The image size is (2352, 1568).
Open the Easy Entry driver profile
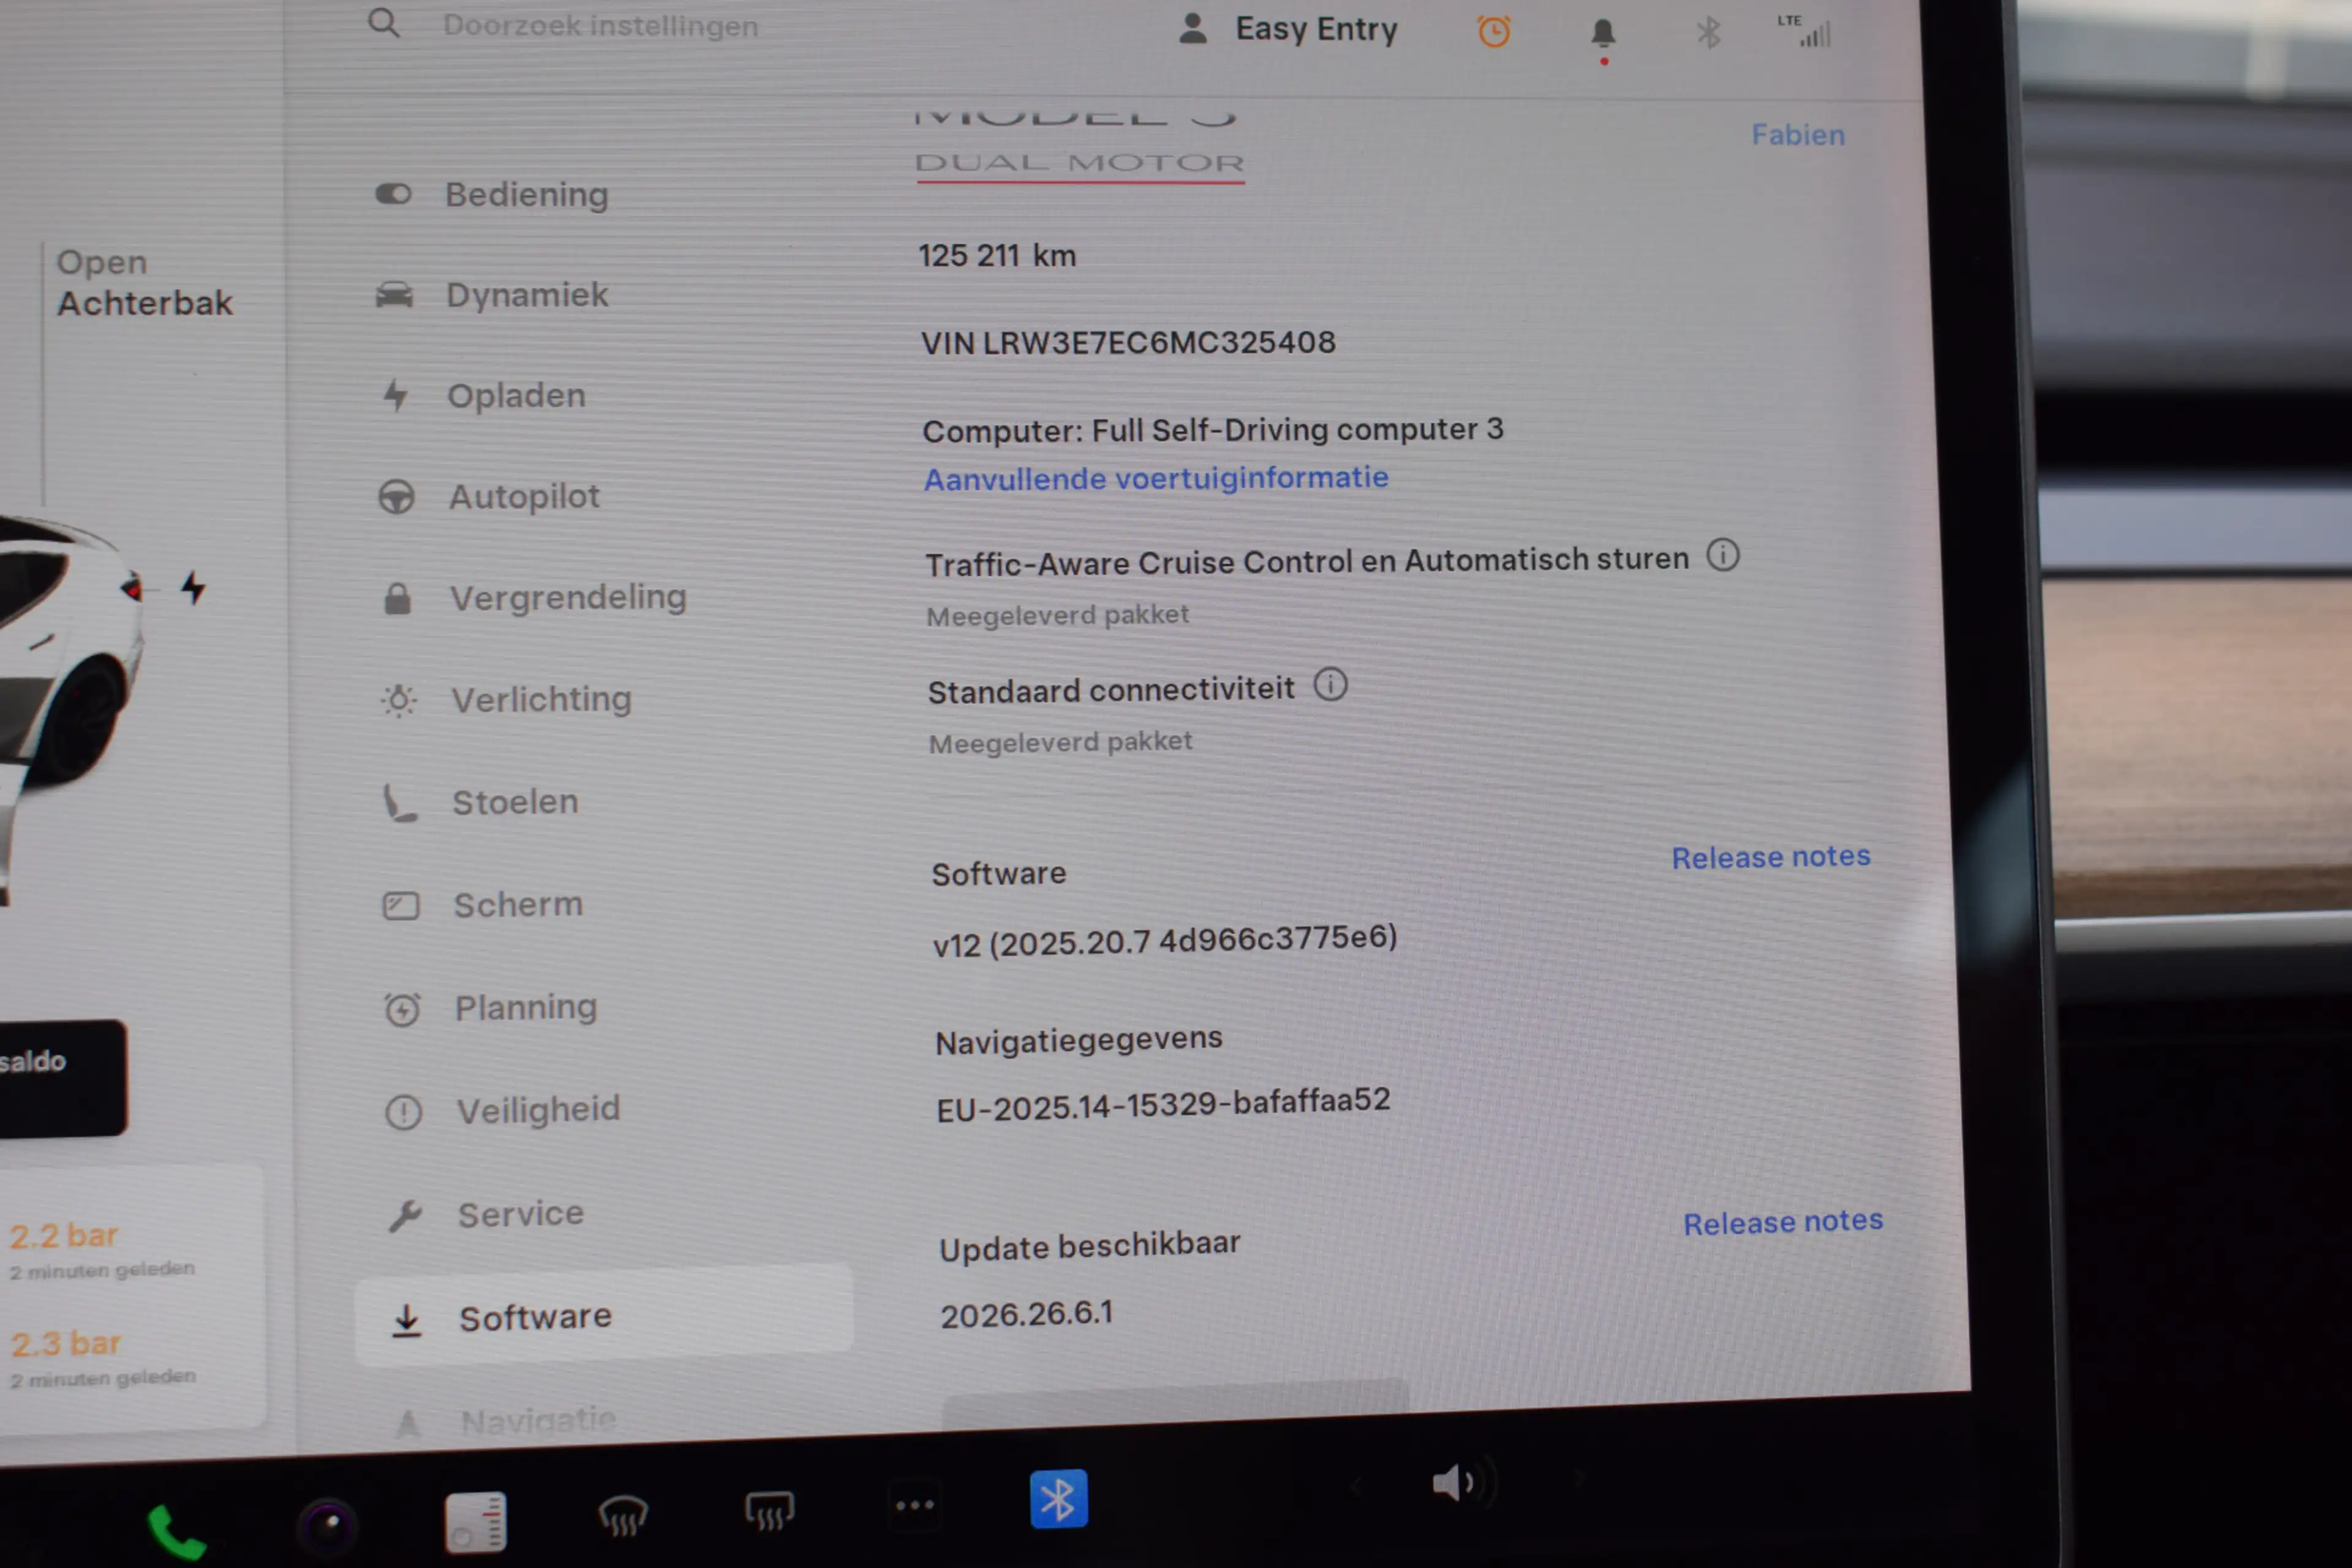point(1288,29)
